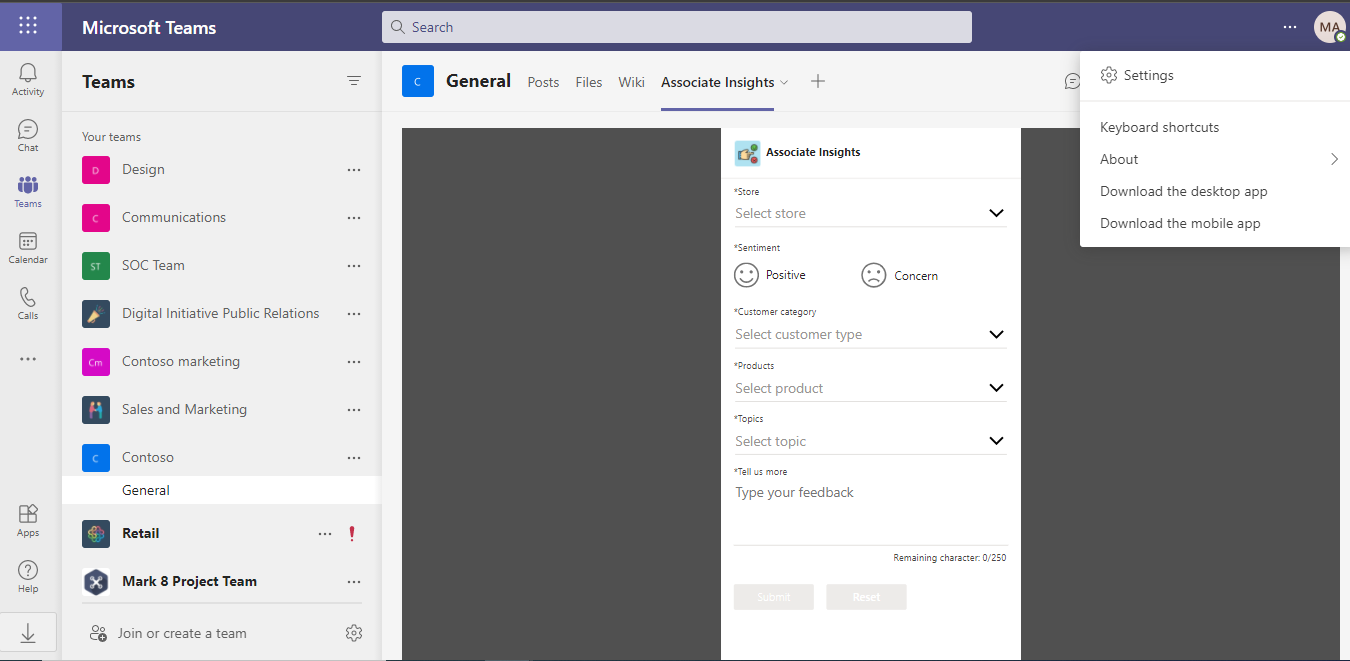Choose the Positive sentiment smiley

(746, 275)
